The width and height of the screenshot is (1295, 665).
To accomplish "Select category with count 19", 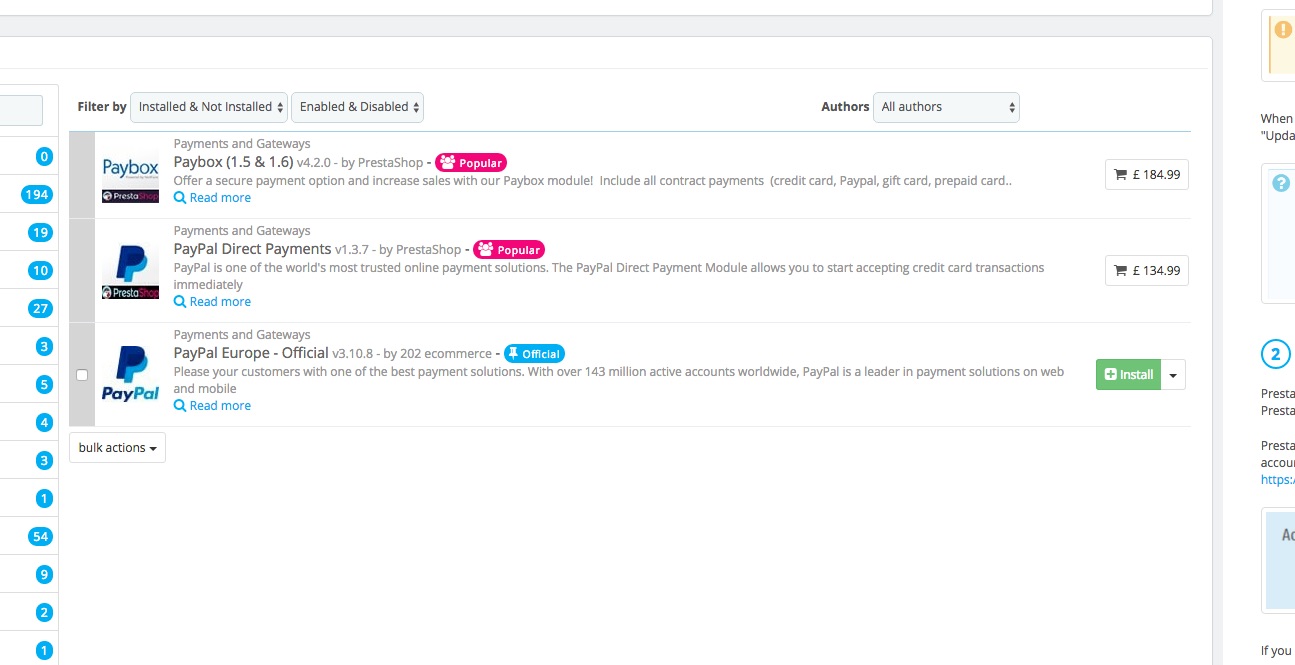I will click(x=40, y=233).
